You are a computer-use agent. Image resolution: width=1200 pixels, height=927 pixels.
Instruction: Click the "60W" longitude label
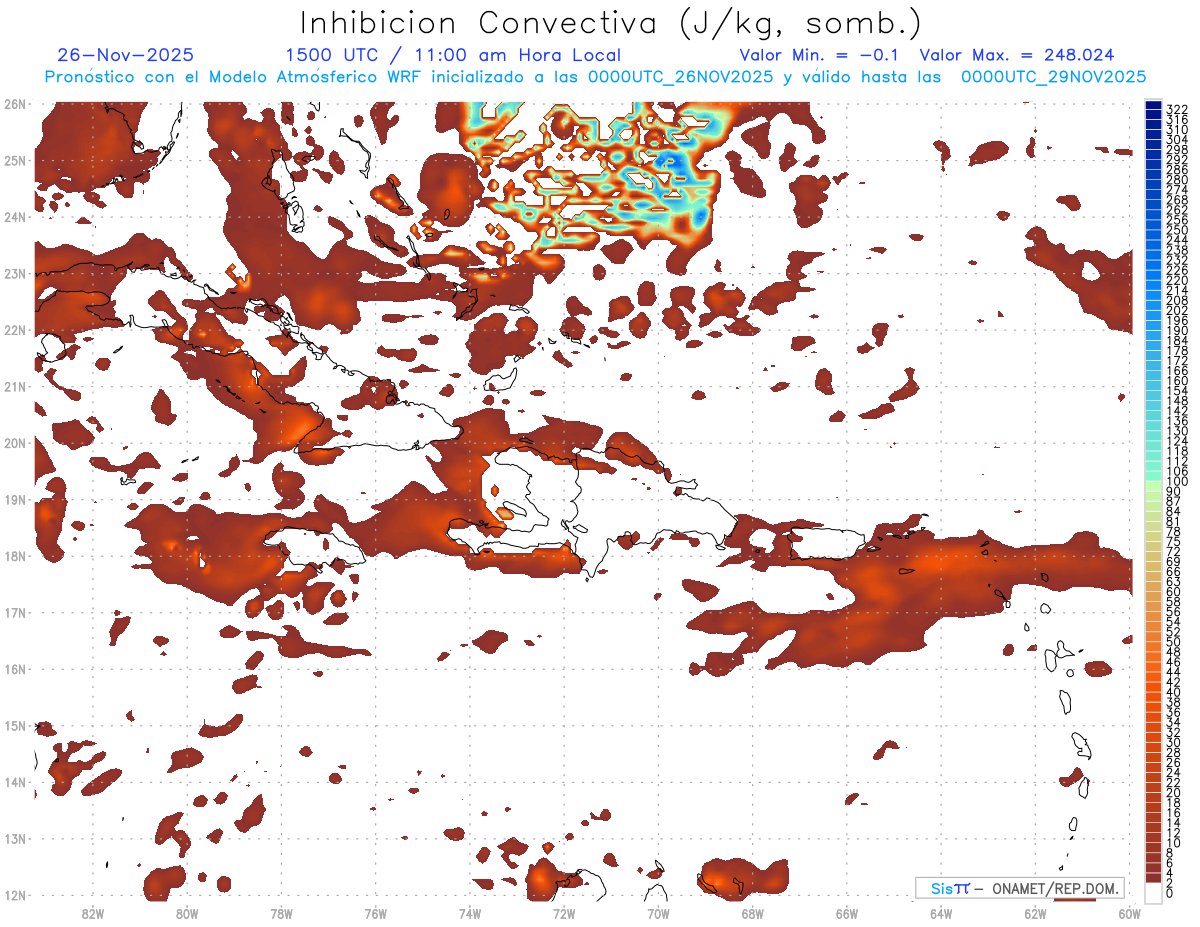click(1130, 912)
